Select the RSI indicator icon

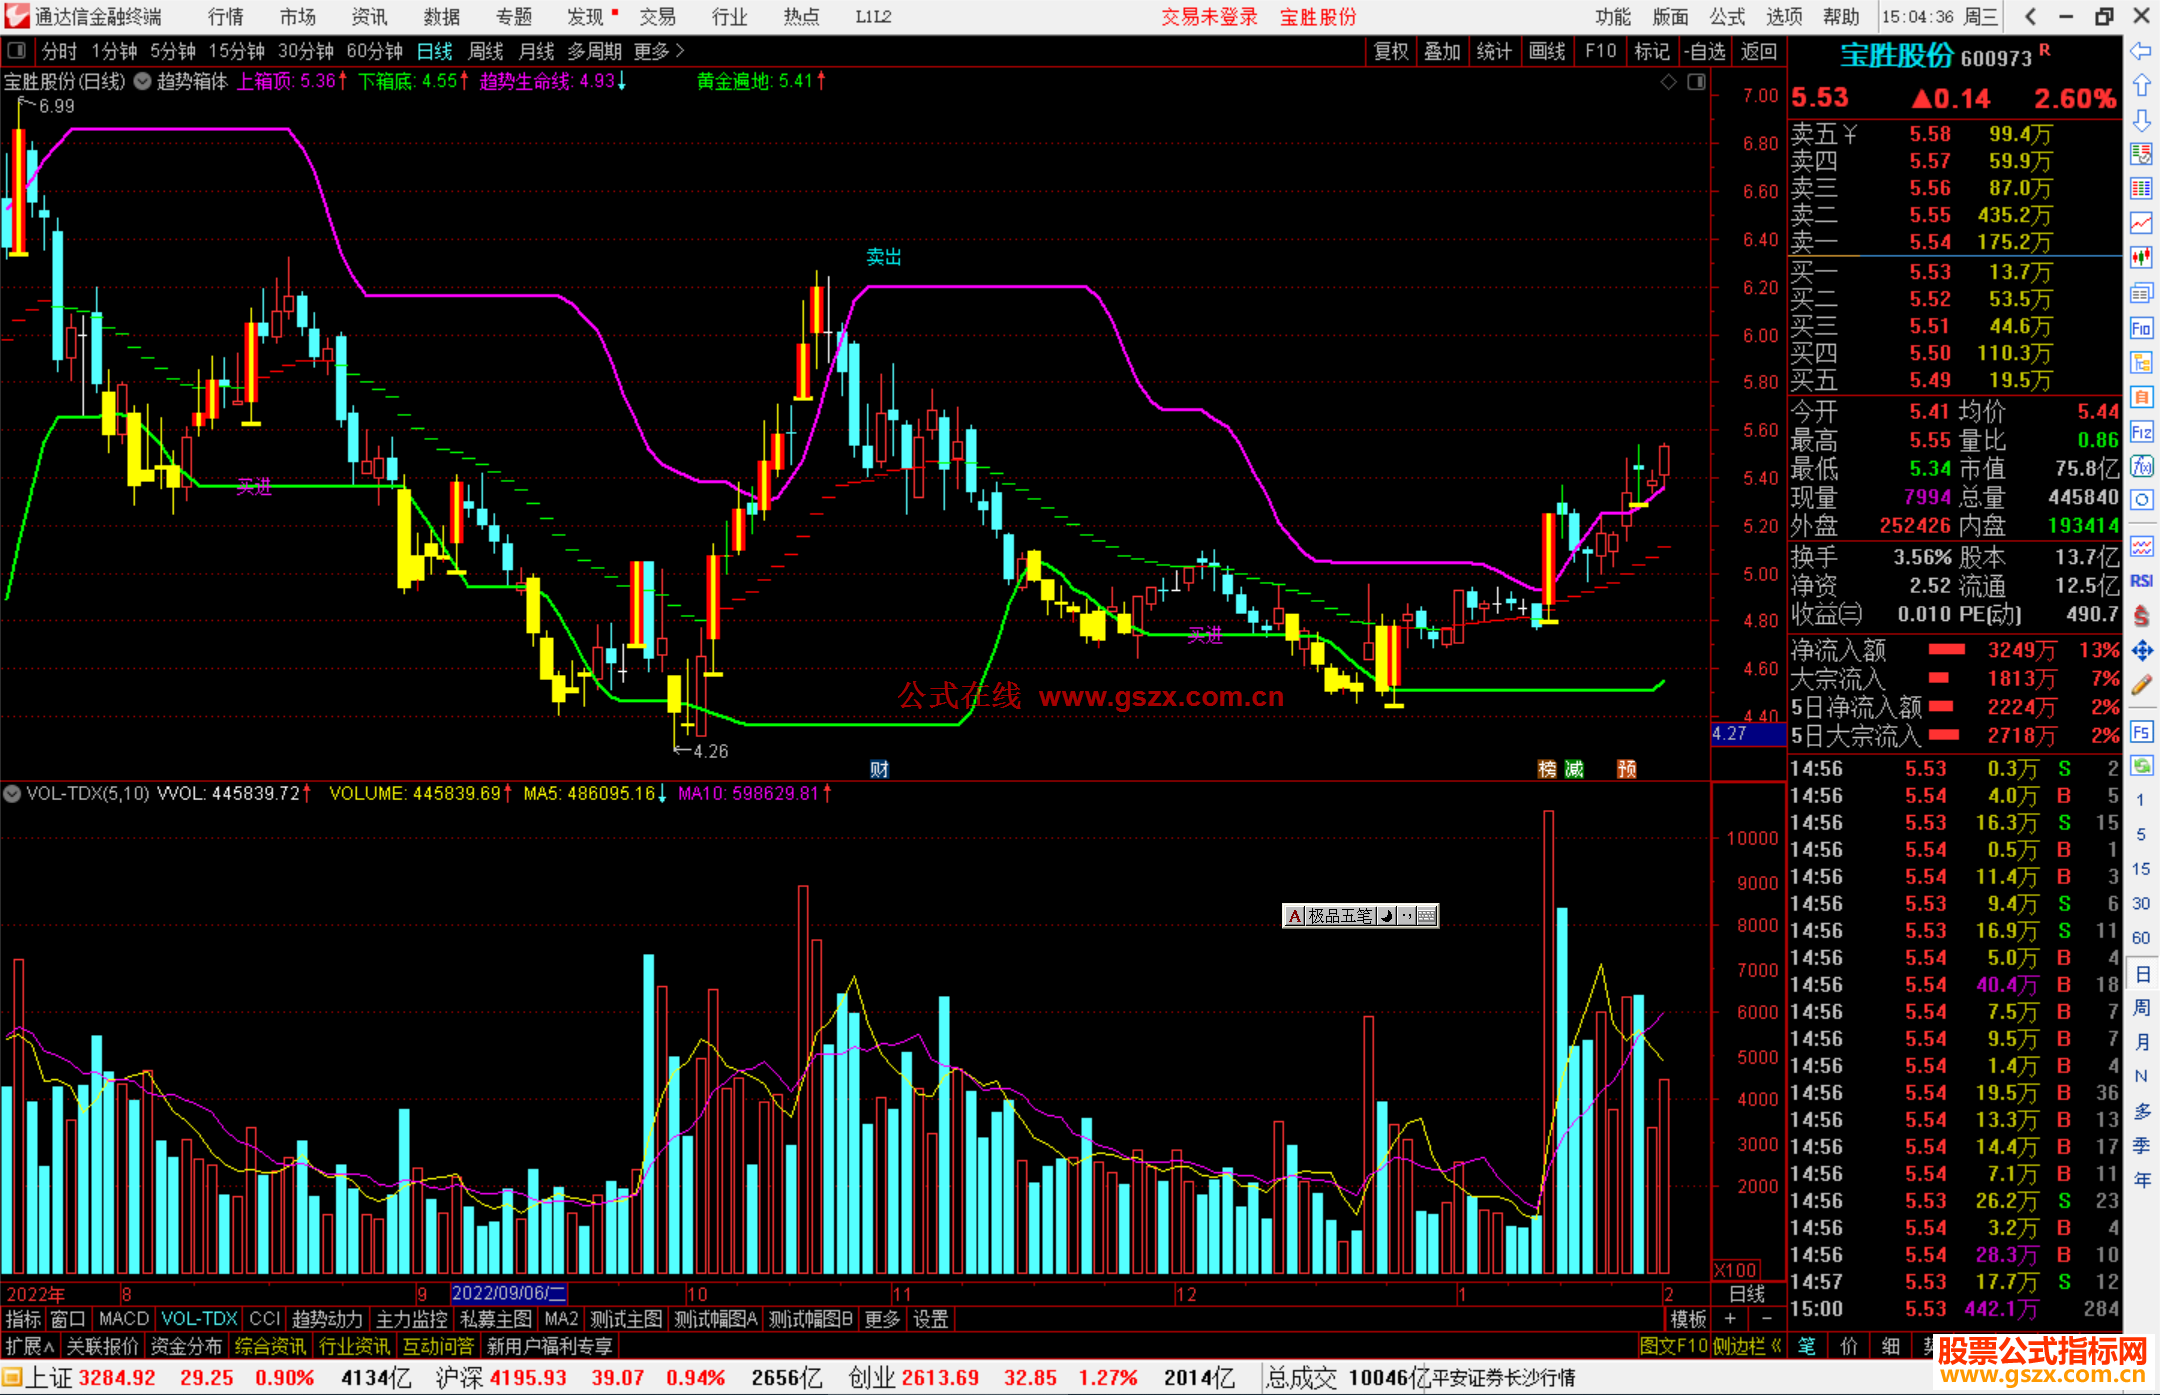[x=2141, y=581]
